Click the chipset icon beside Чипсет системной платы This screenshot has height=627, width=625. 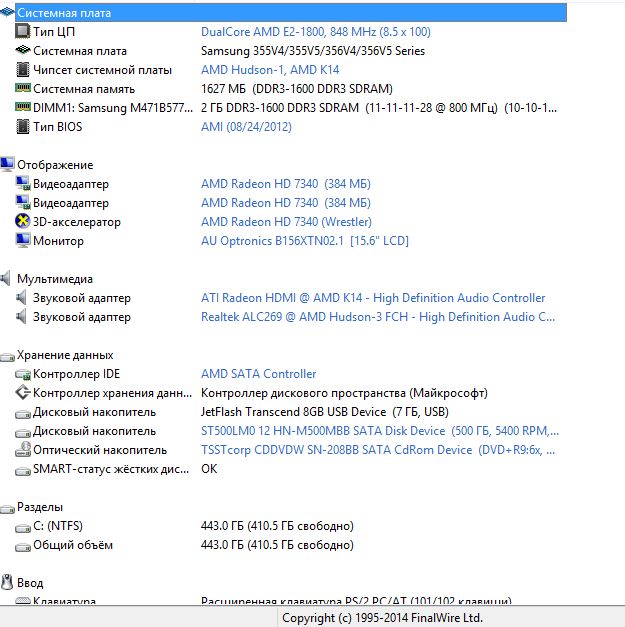[x=22, y=70]
